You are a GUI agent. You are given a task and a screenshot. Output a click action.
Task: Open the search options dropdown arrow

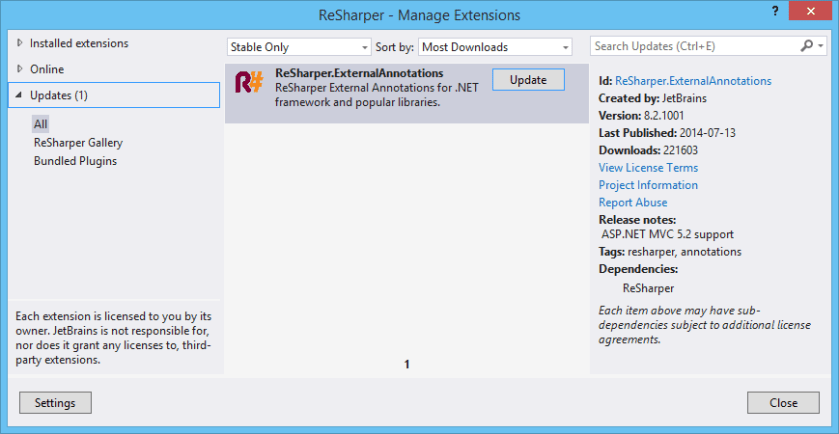click(x=821, y=47)
